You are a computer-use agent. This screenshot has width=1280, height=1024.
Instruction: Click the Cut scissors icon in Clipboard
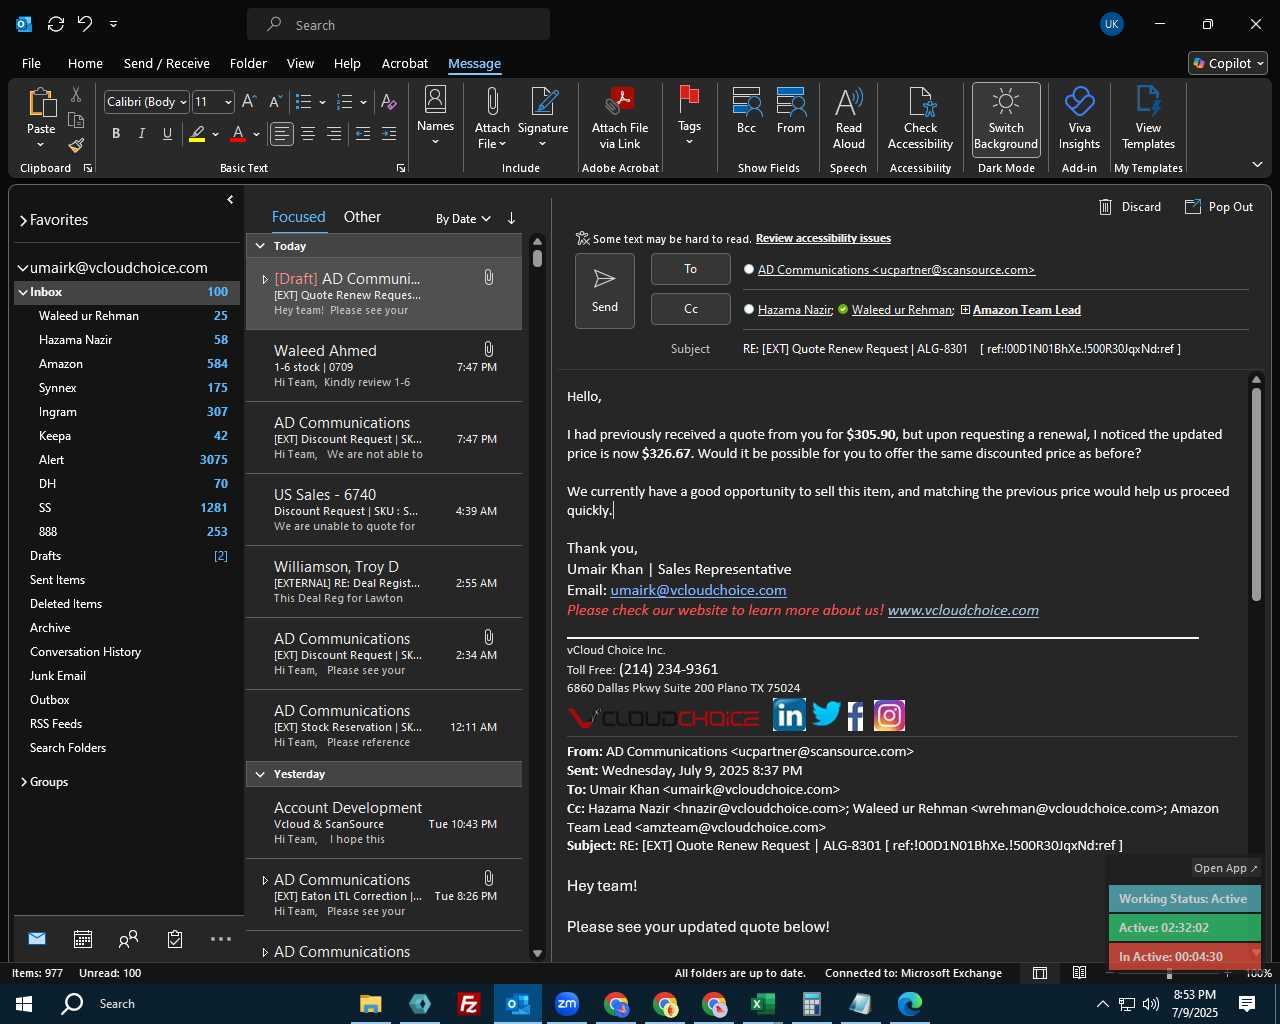click(76, 94)
